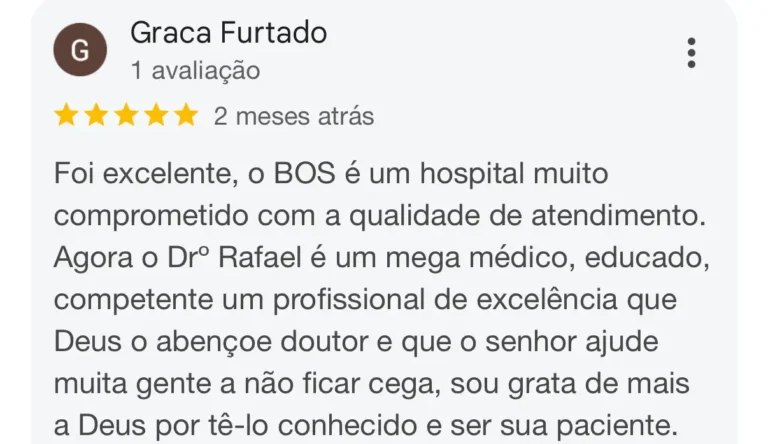Viewport: 768px width, 444px height.
Task: Click the "1 avaliação" review count
Action: point(195,70)
